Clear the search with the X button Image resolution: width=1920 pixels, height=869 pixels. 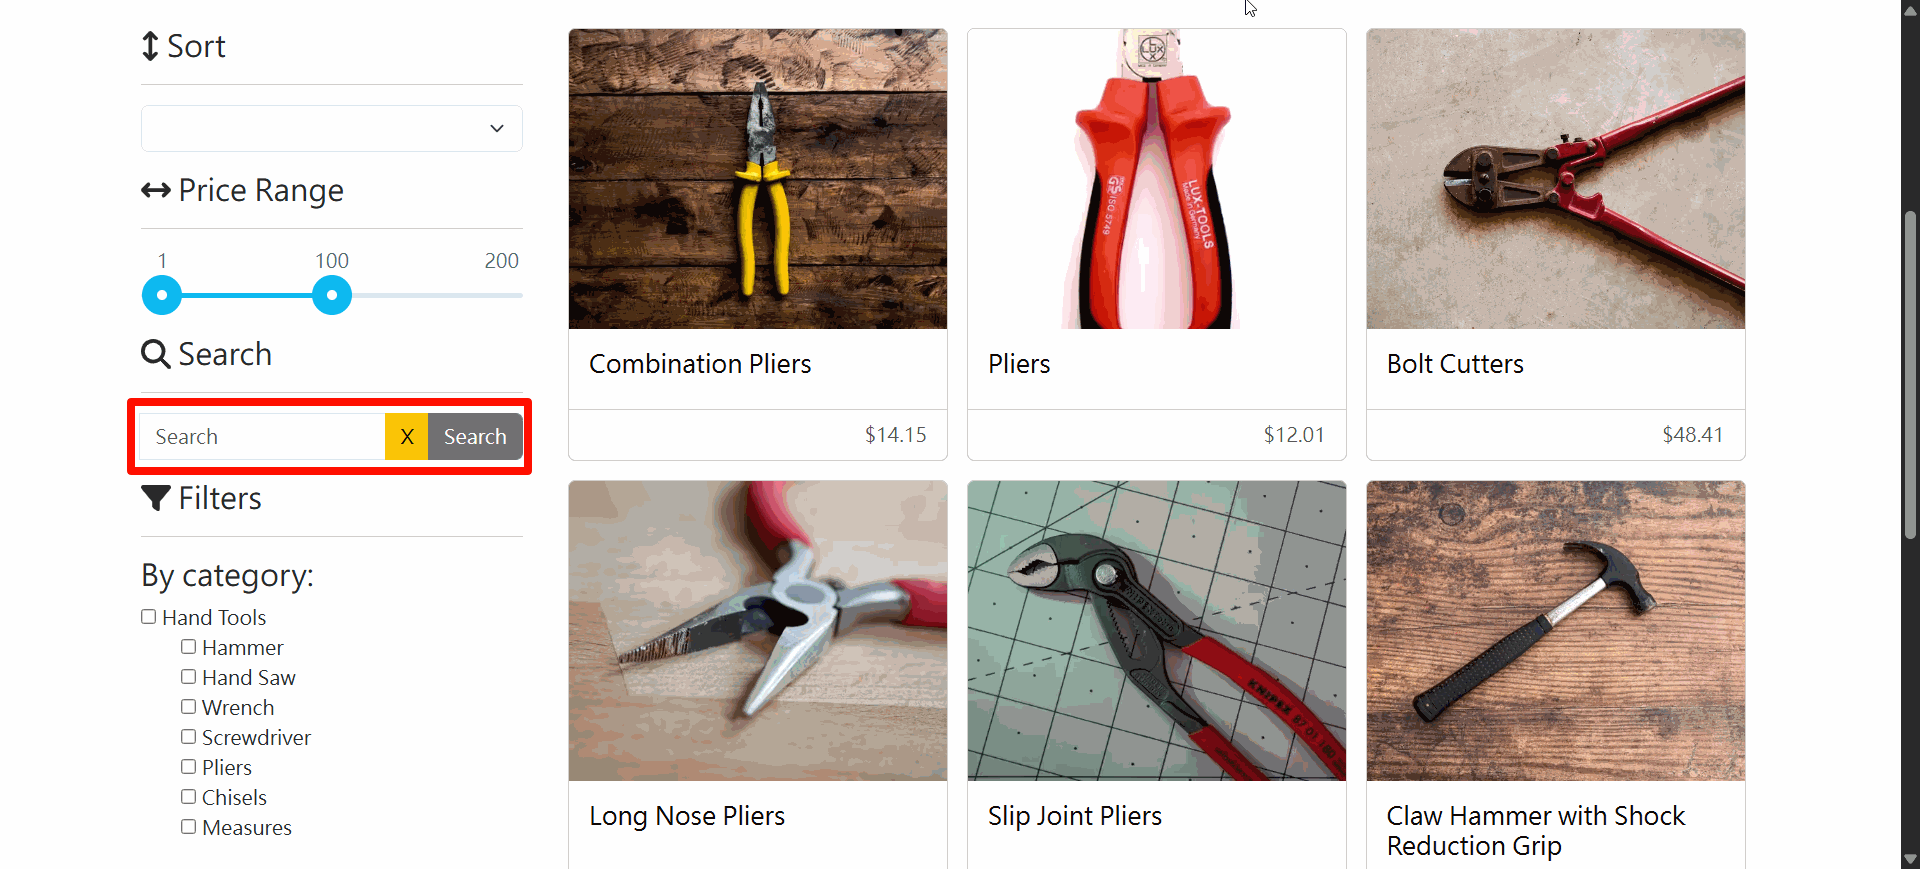click(407, 437)
